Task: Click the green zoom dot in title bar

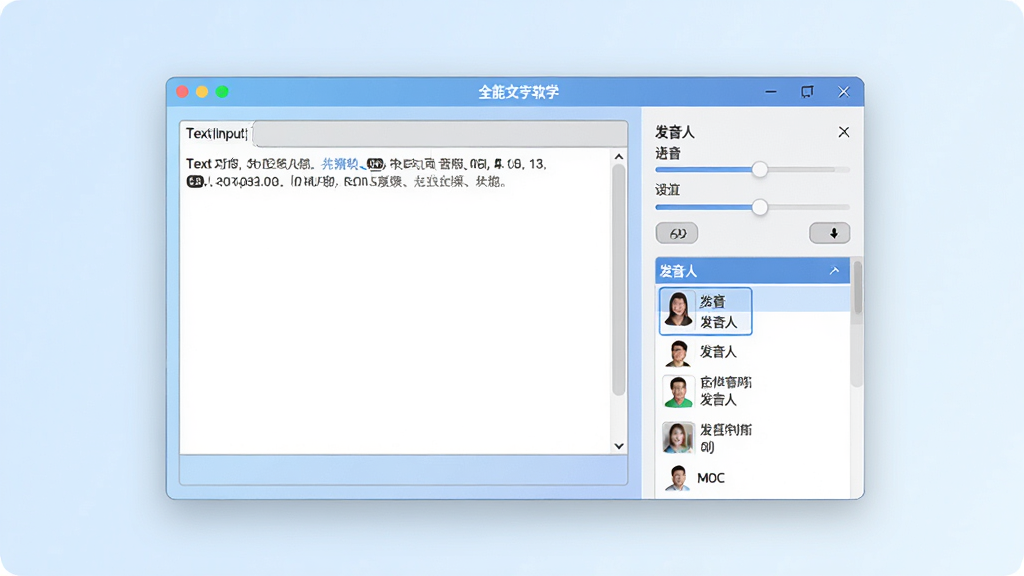Action: [222, 92]
